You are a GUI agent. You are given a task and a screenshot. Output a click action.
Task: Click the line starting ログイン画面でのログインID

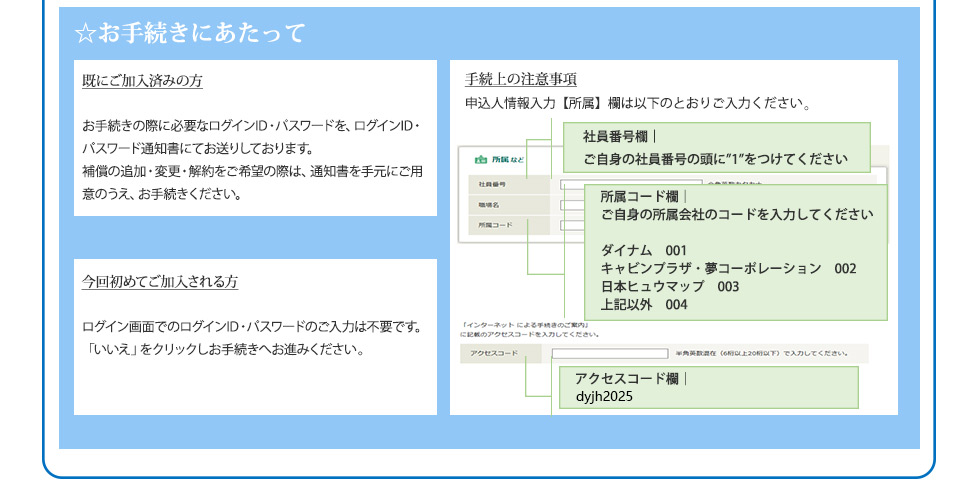(252, 327)
